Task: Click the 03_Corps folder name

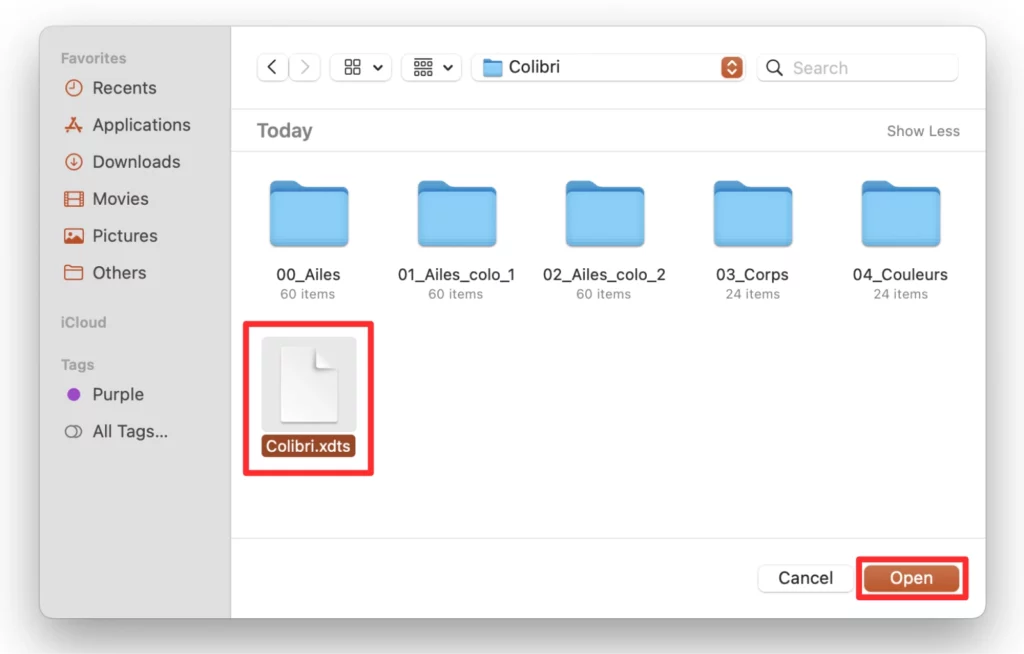Action: [752, 274]
